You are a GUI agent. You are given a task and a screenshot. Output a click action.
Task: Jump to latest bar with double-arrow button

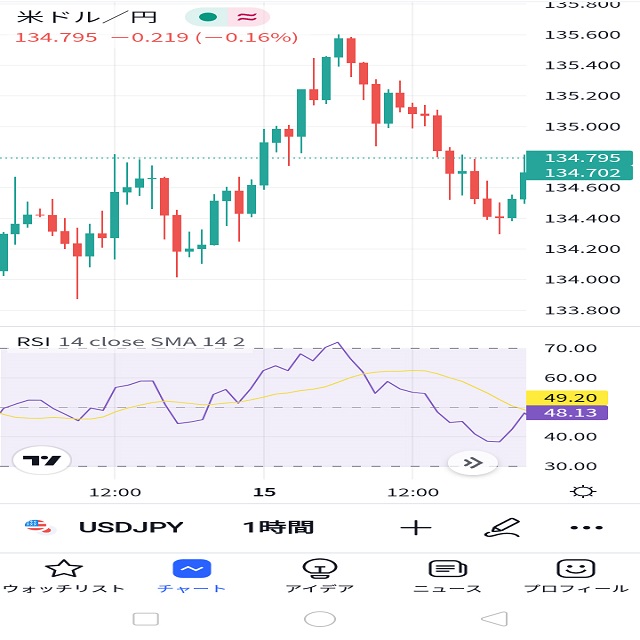473,463
